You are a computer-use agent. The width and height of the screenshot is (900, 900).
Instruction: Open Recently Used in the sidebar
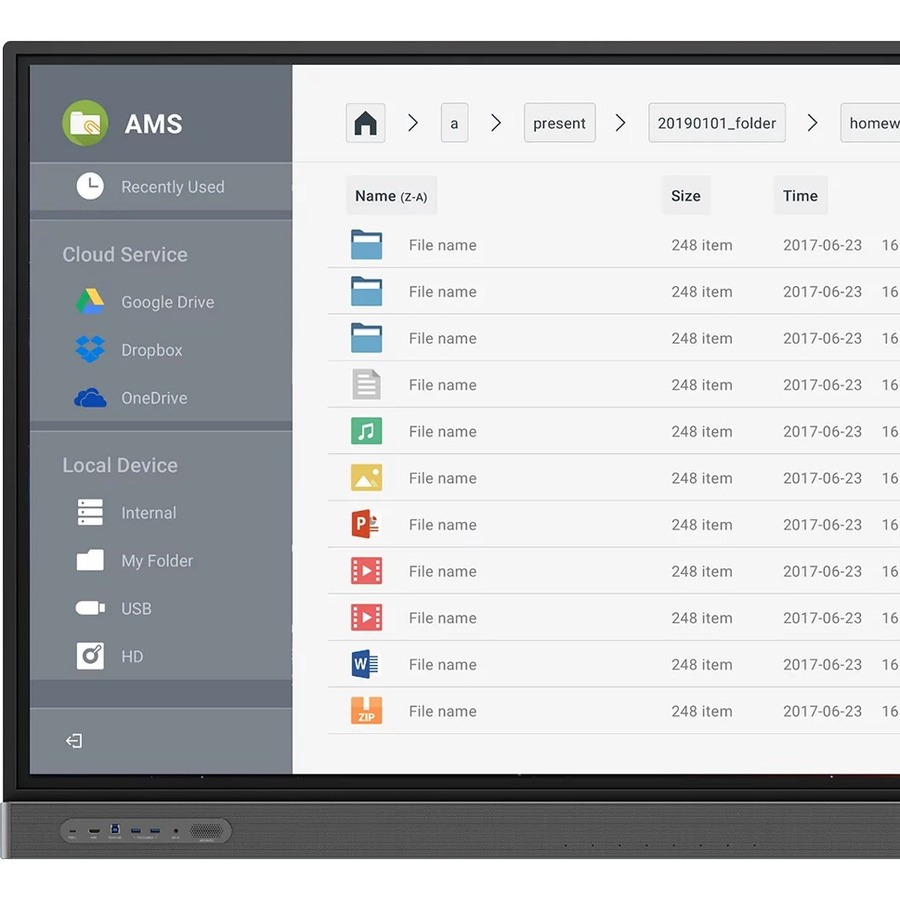(171, 187)
